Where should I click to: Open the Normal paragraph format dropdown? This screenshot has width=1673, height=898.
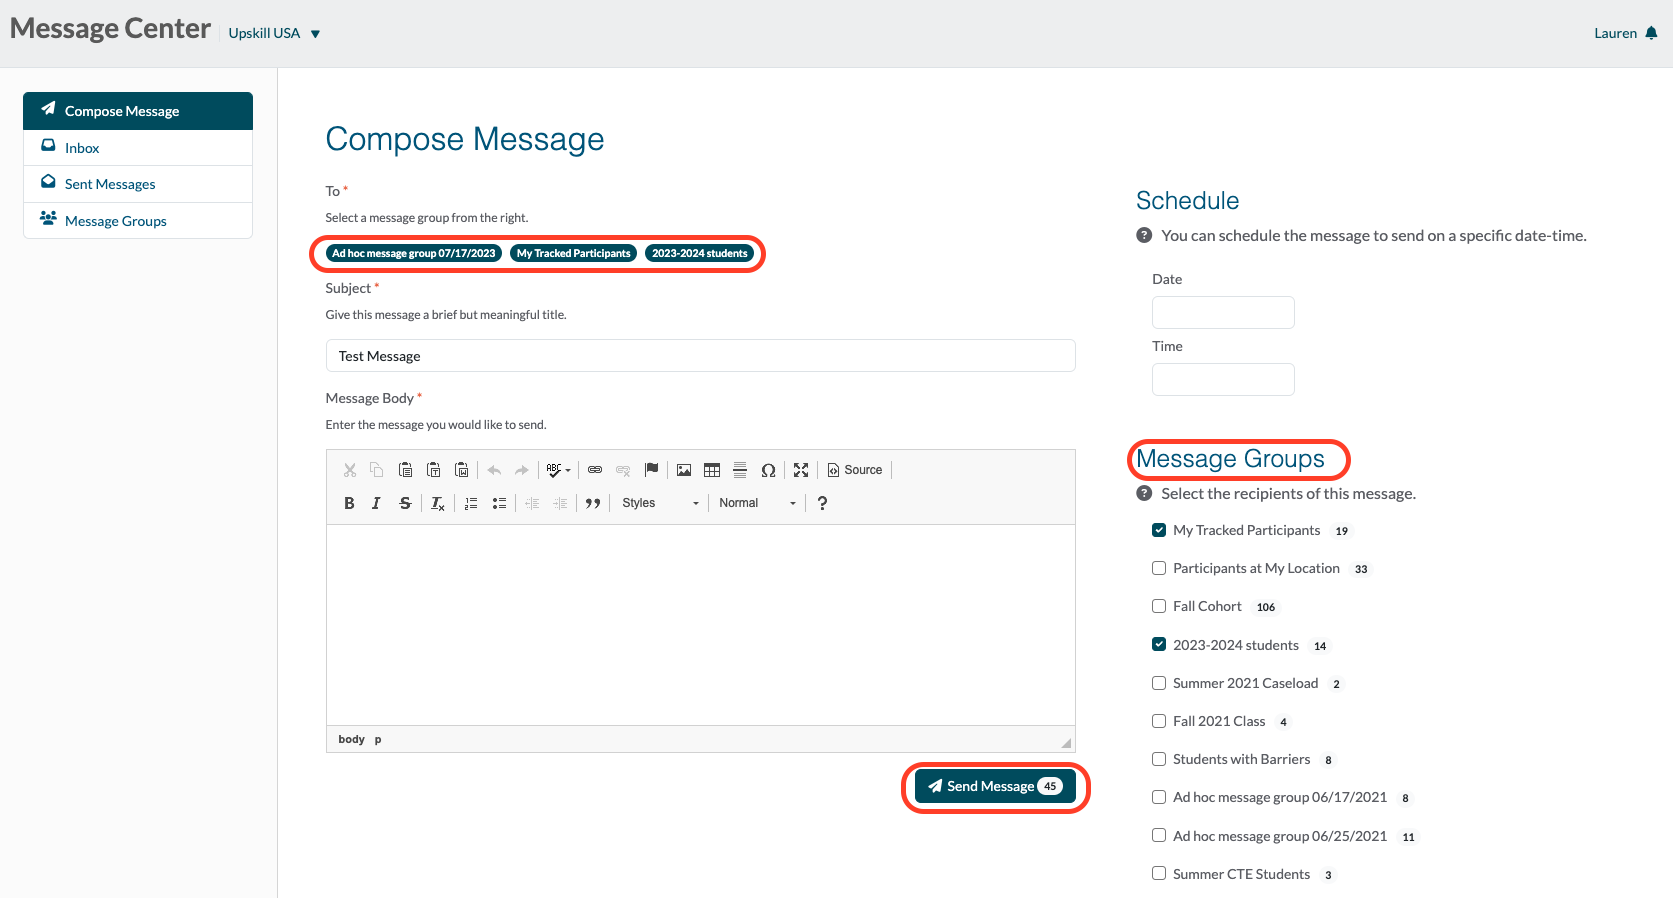point(757,503)
